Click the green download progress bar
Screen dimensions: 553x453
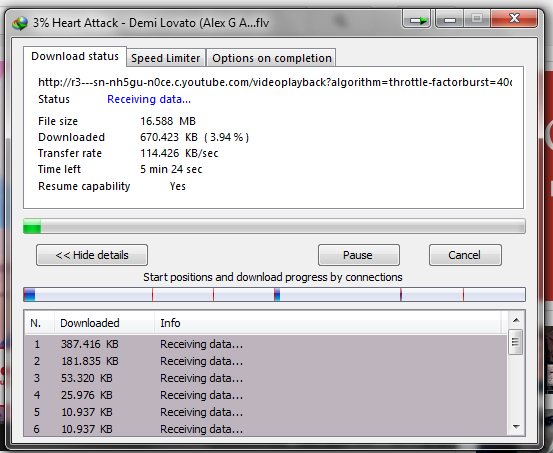(x=274, y=226)
